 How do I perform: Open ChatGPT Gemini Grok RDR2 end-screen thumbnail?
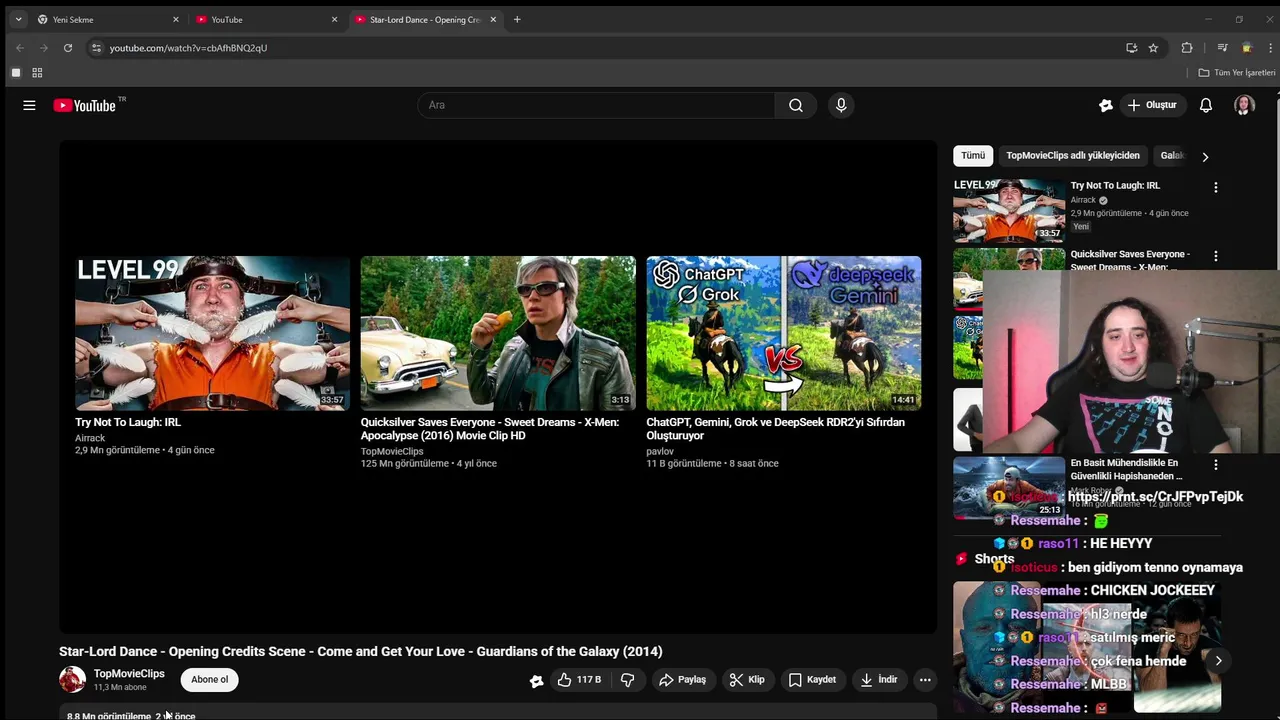click(784, 333)
